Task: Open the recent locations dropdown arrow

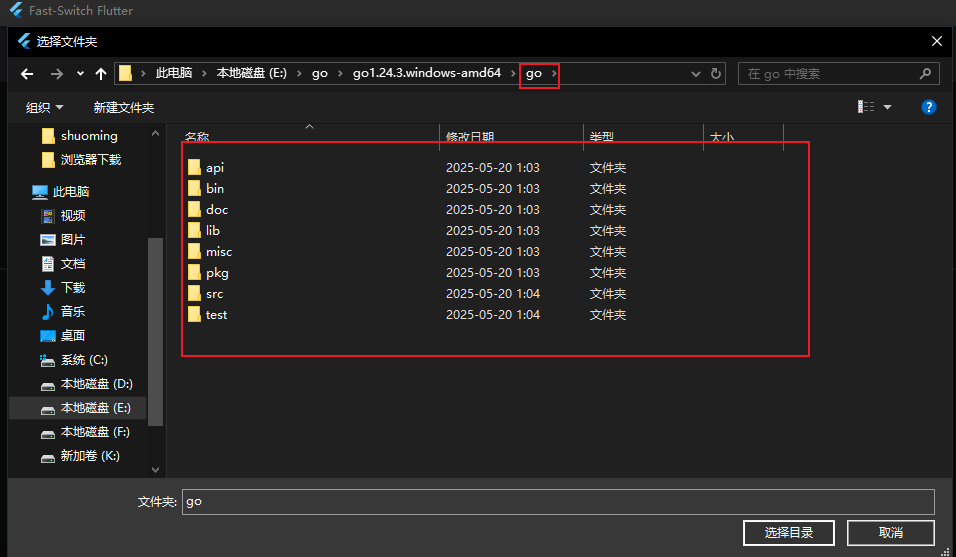Action: (80, 74)
